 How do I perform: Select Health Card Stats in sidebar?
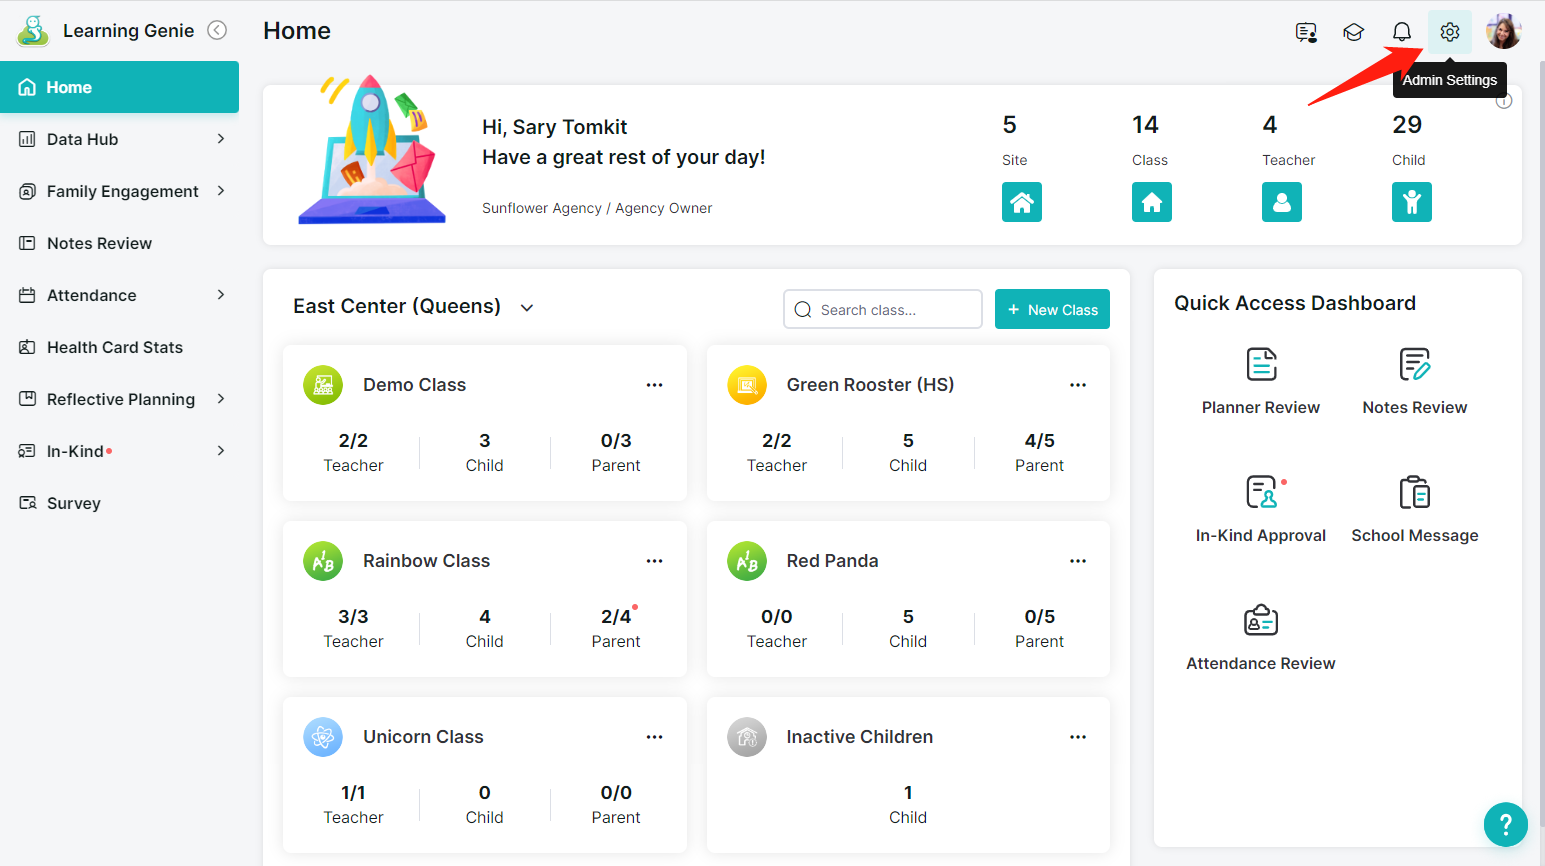tap(114, 347)
